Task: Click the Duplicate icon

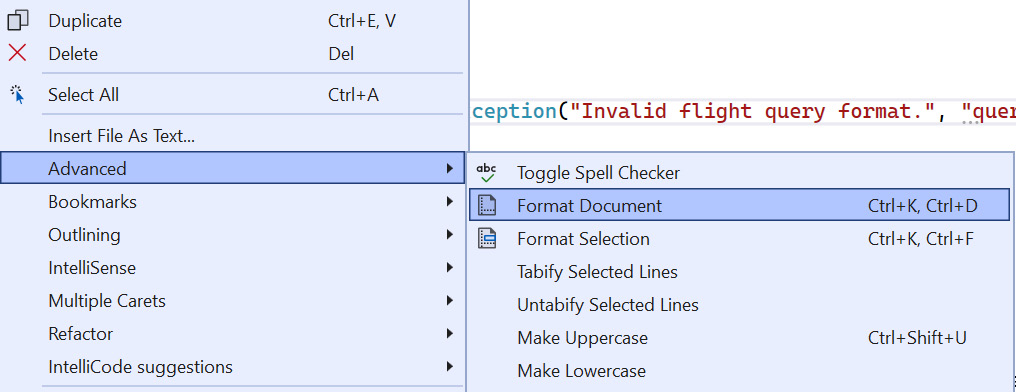Action: pyautogui.click(x=17, y=21)
